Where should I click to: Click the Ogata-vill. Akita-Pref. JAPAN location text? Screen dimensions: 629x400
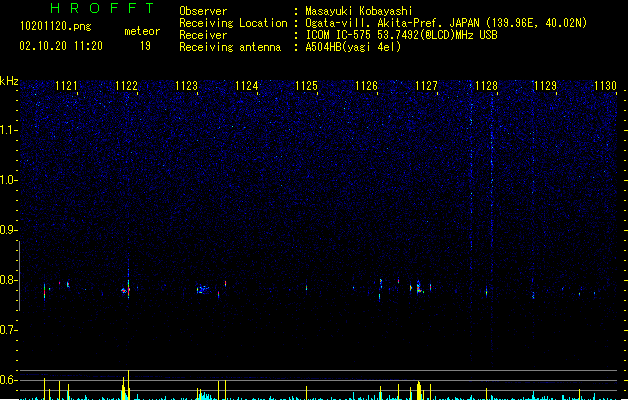click(x=446, y=23)
